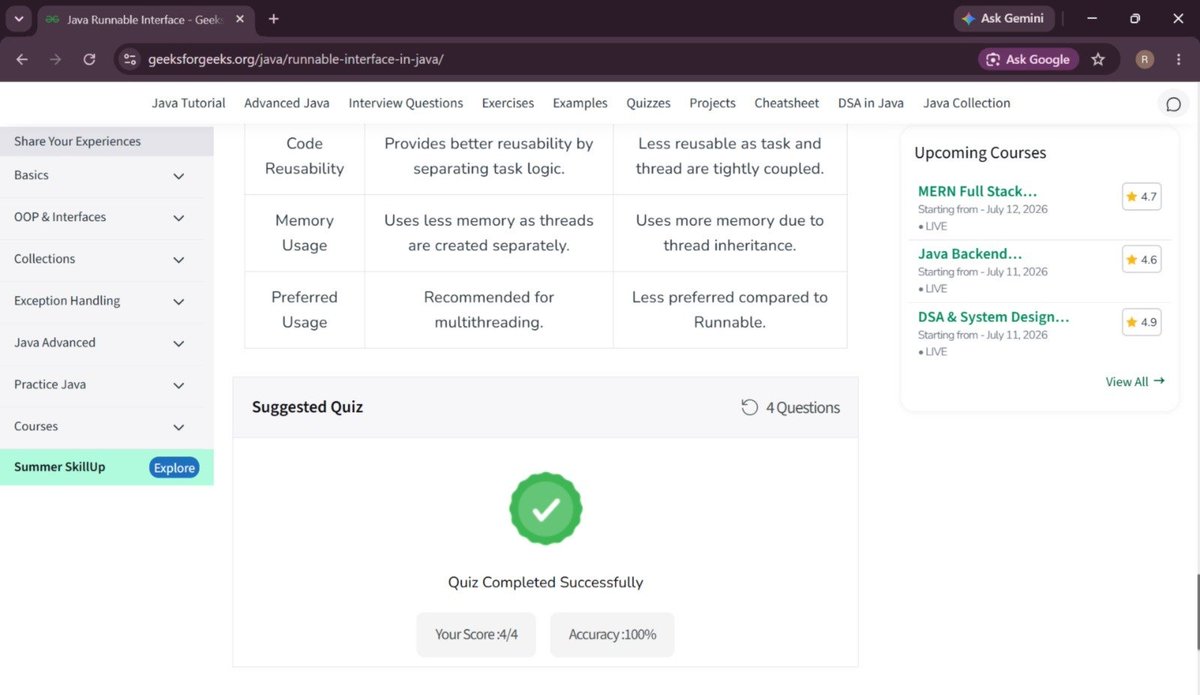Open tab search dropdown arrow
The width and height of the screenshot is (1200, 695).
click(18, 19)
